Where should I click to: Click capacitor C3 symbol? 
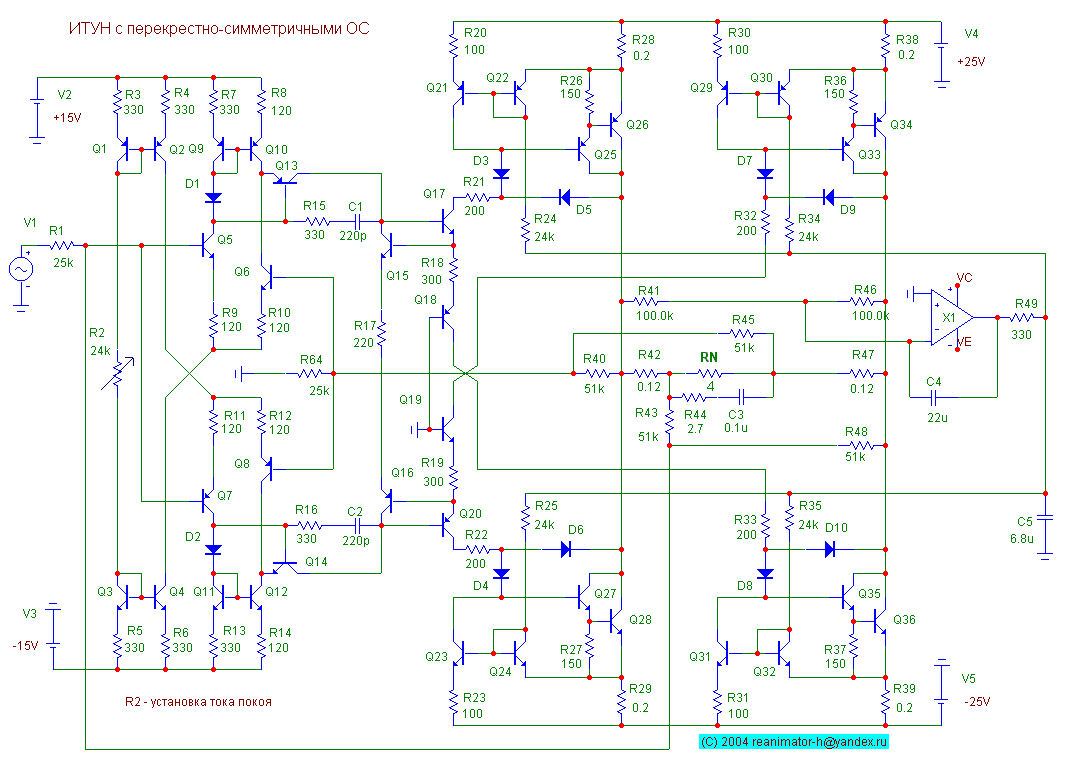741,397
